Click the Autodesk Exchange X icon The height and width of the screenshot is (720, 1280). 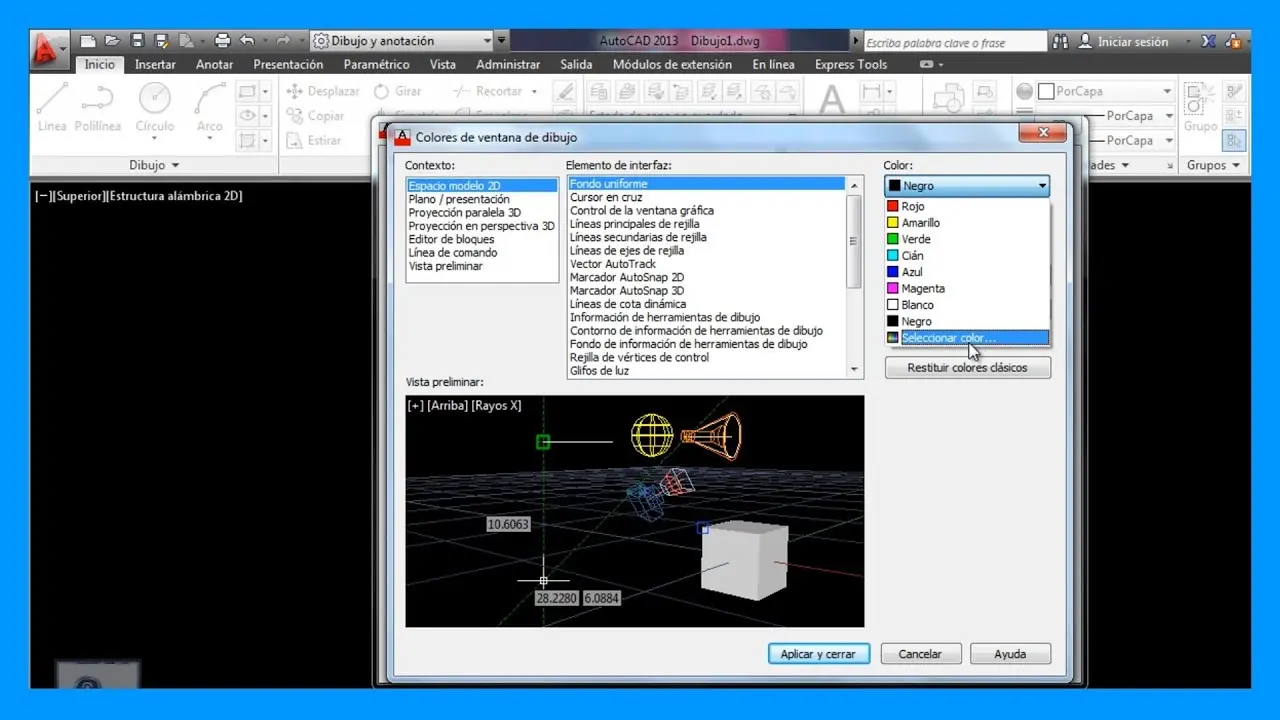click(x=1209, y=42)
